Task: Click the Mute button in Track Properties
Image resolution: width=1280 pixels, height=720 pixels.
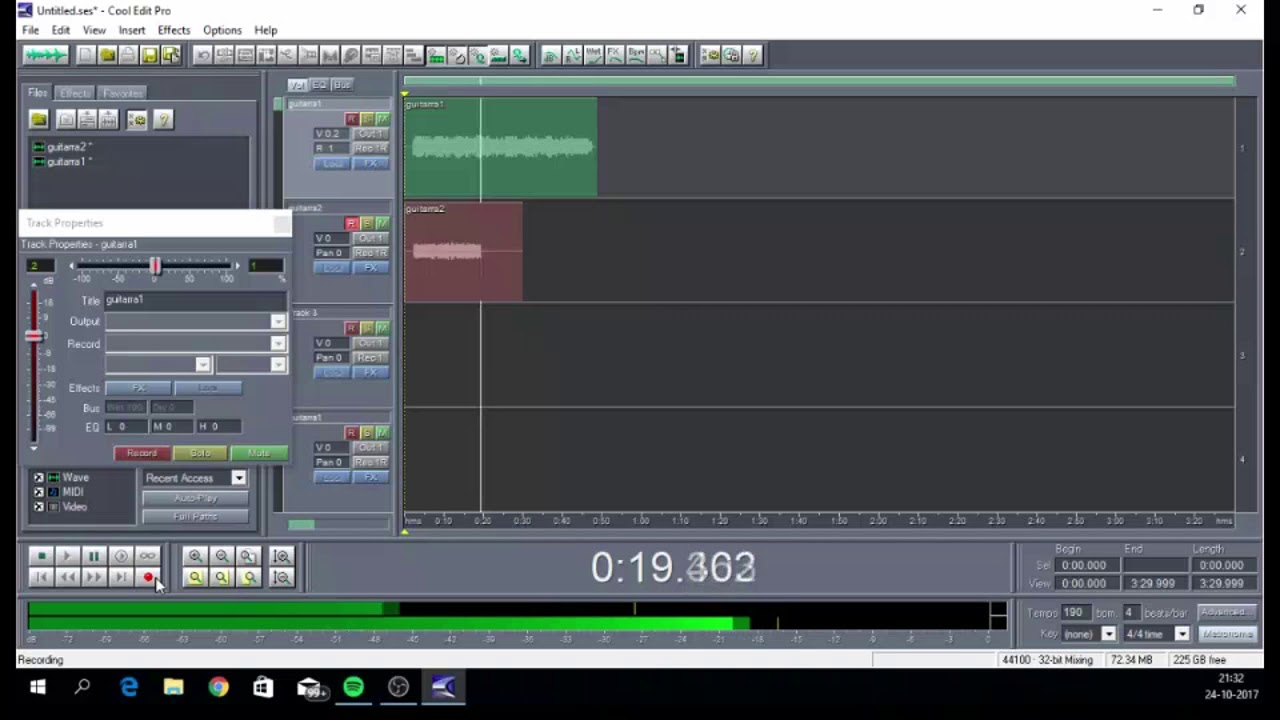Action: (259, 453)
